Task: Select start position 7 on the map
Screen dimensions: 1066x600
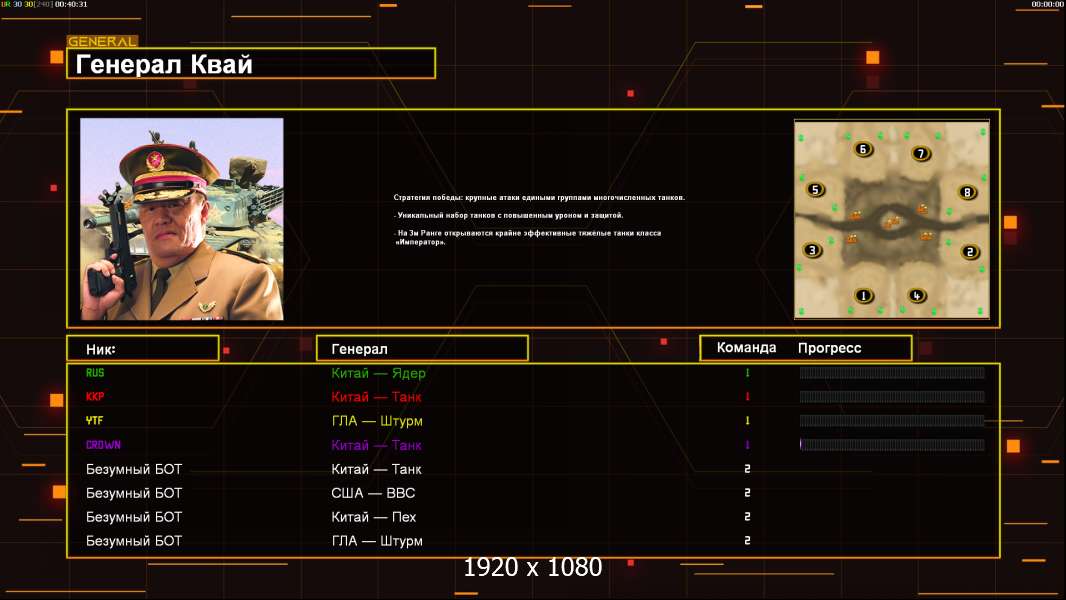Action: (x=921, y=153)
